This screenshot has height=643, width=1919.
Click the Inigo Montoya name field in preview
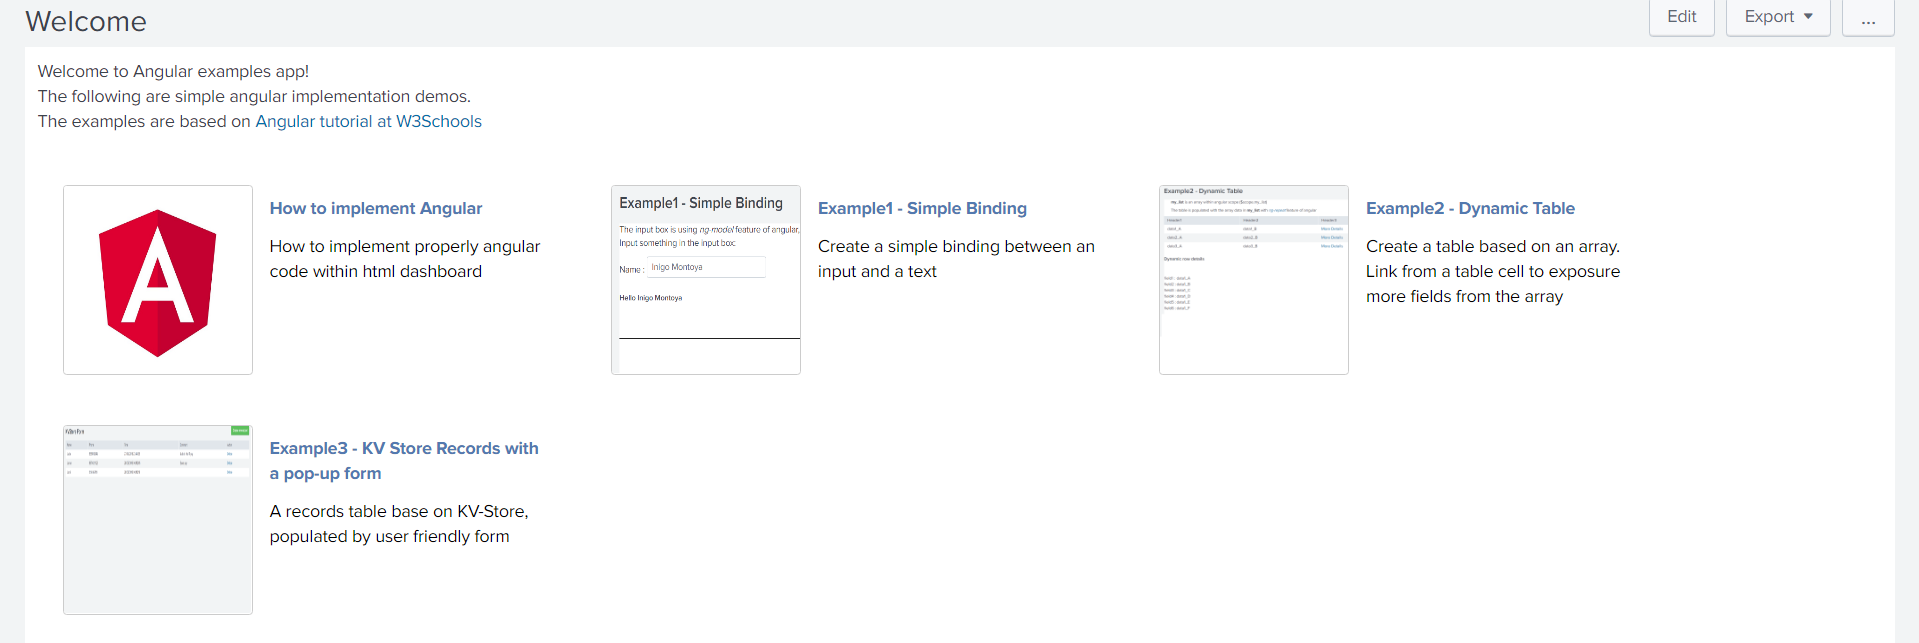point(705,267)
